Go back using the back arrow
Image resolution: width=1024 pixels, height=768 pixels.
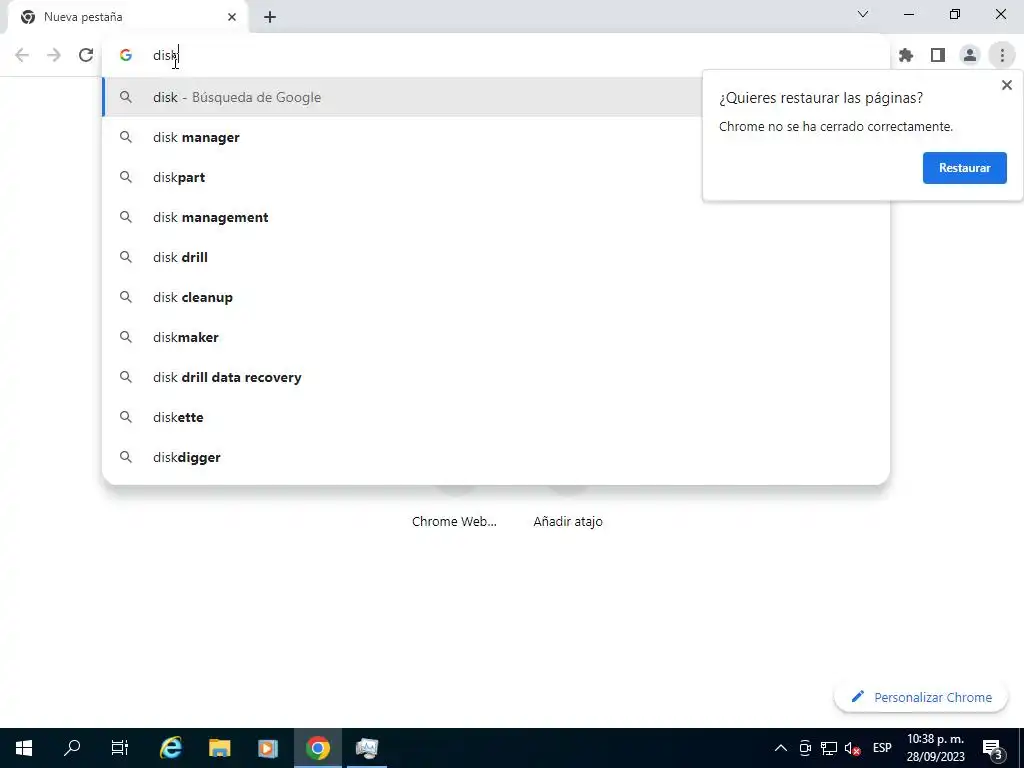coord(22,55)
